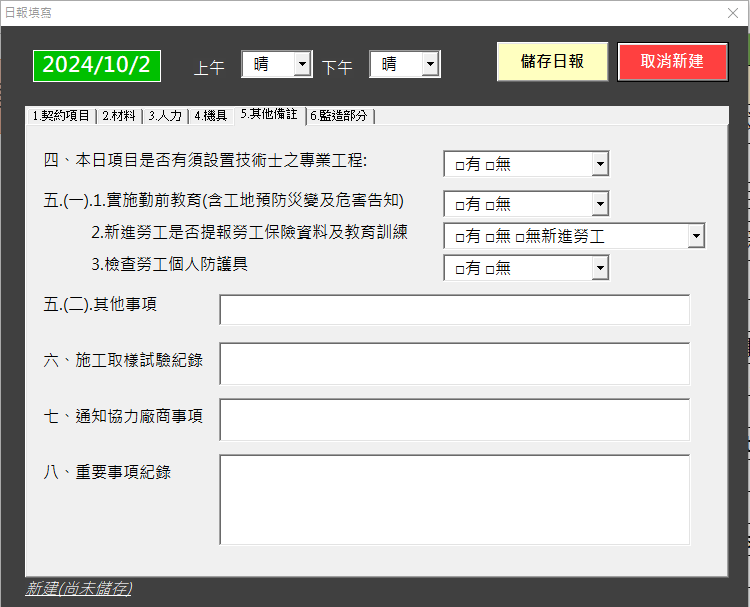The image size is (750, 607).
Task: Click the 儲存日報 save button
Action: [x=552, y=62]
